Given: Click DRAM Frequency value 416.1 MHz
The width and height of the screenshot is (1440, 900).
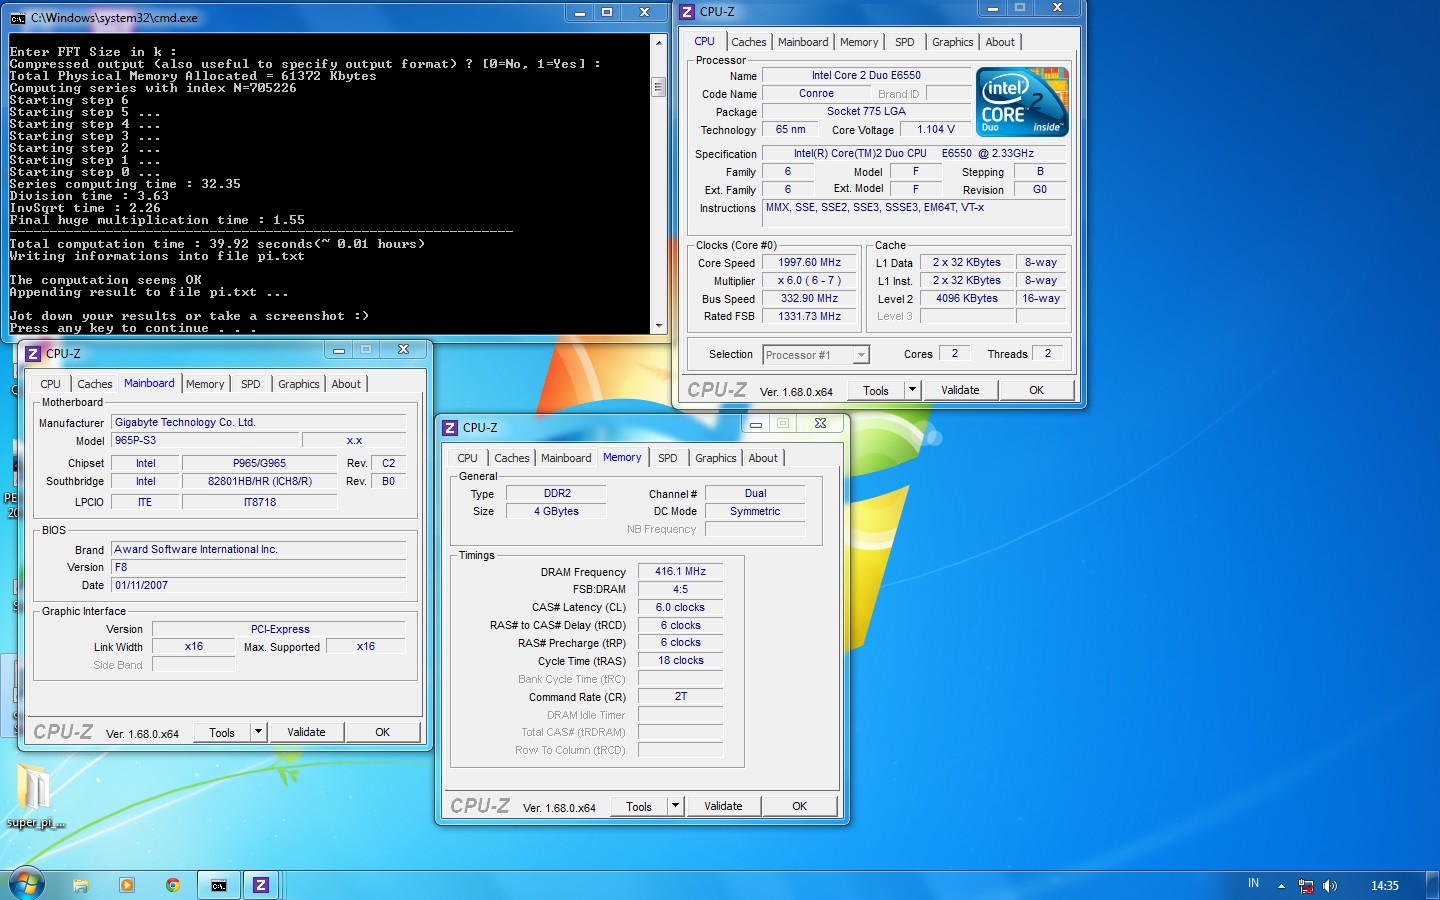Looking at the screenshot, I should (x=680, y=572).
